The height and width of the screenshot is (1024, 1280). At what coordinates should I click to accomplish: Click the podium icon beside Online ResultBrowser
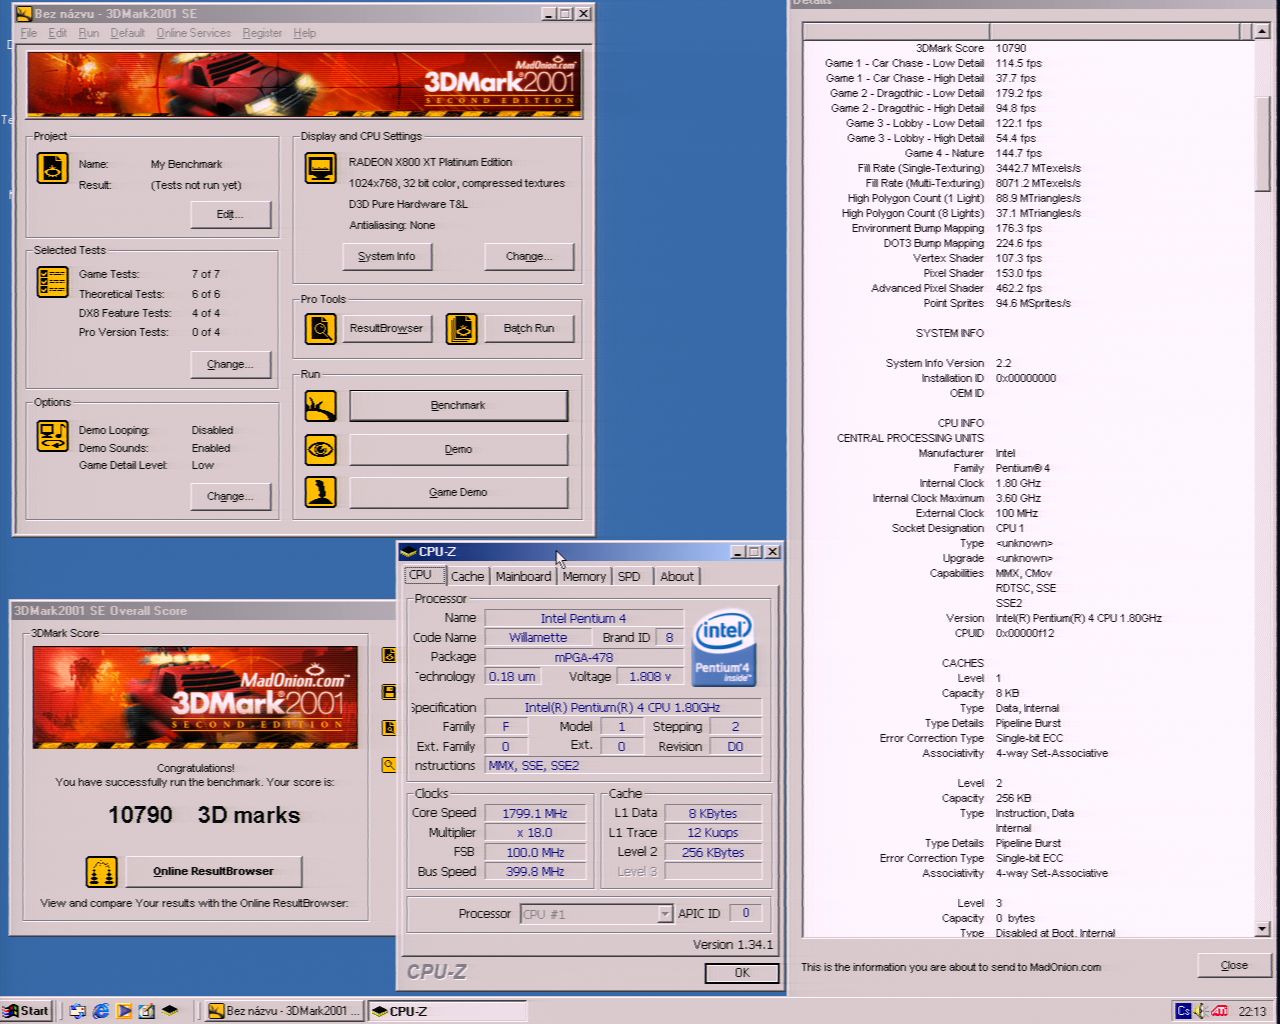click(101, 871)
